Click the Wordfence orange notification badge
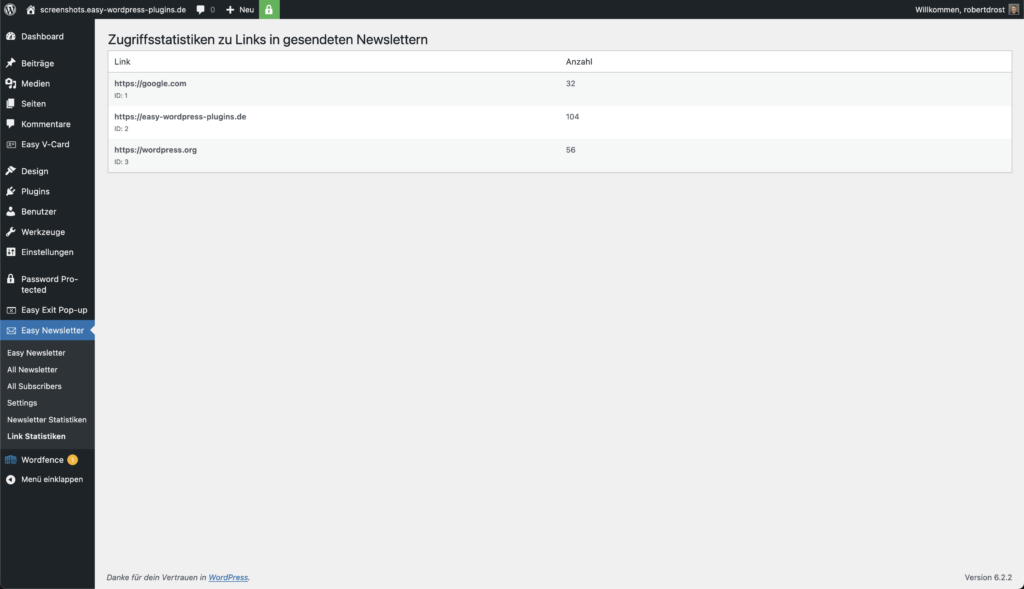The image size is (1024, 589). coord(72,460)
